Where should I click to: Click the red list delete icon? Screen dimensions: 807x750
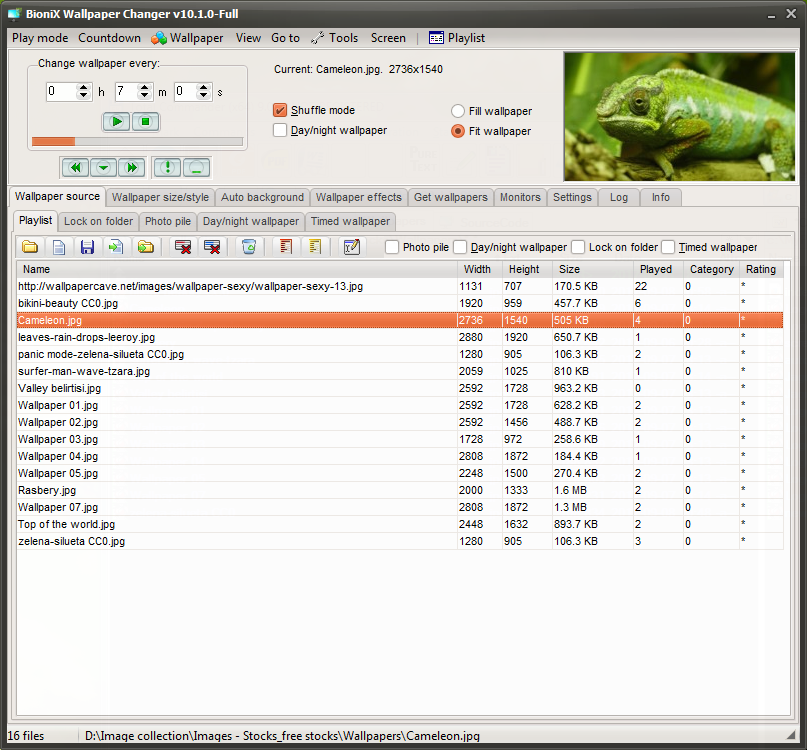pyautogui.click(x=183, y=247)
